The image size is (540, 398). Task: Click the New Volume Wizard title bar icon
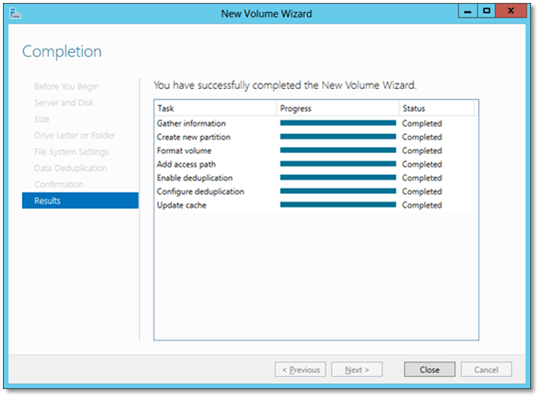pyautogui.click(x=15, y=13)
